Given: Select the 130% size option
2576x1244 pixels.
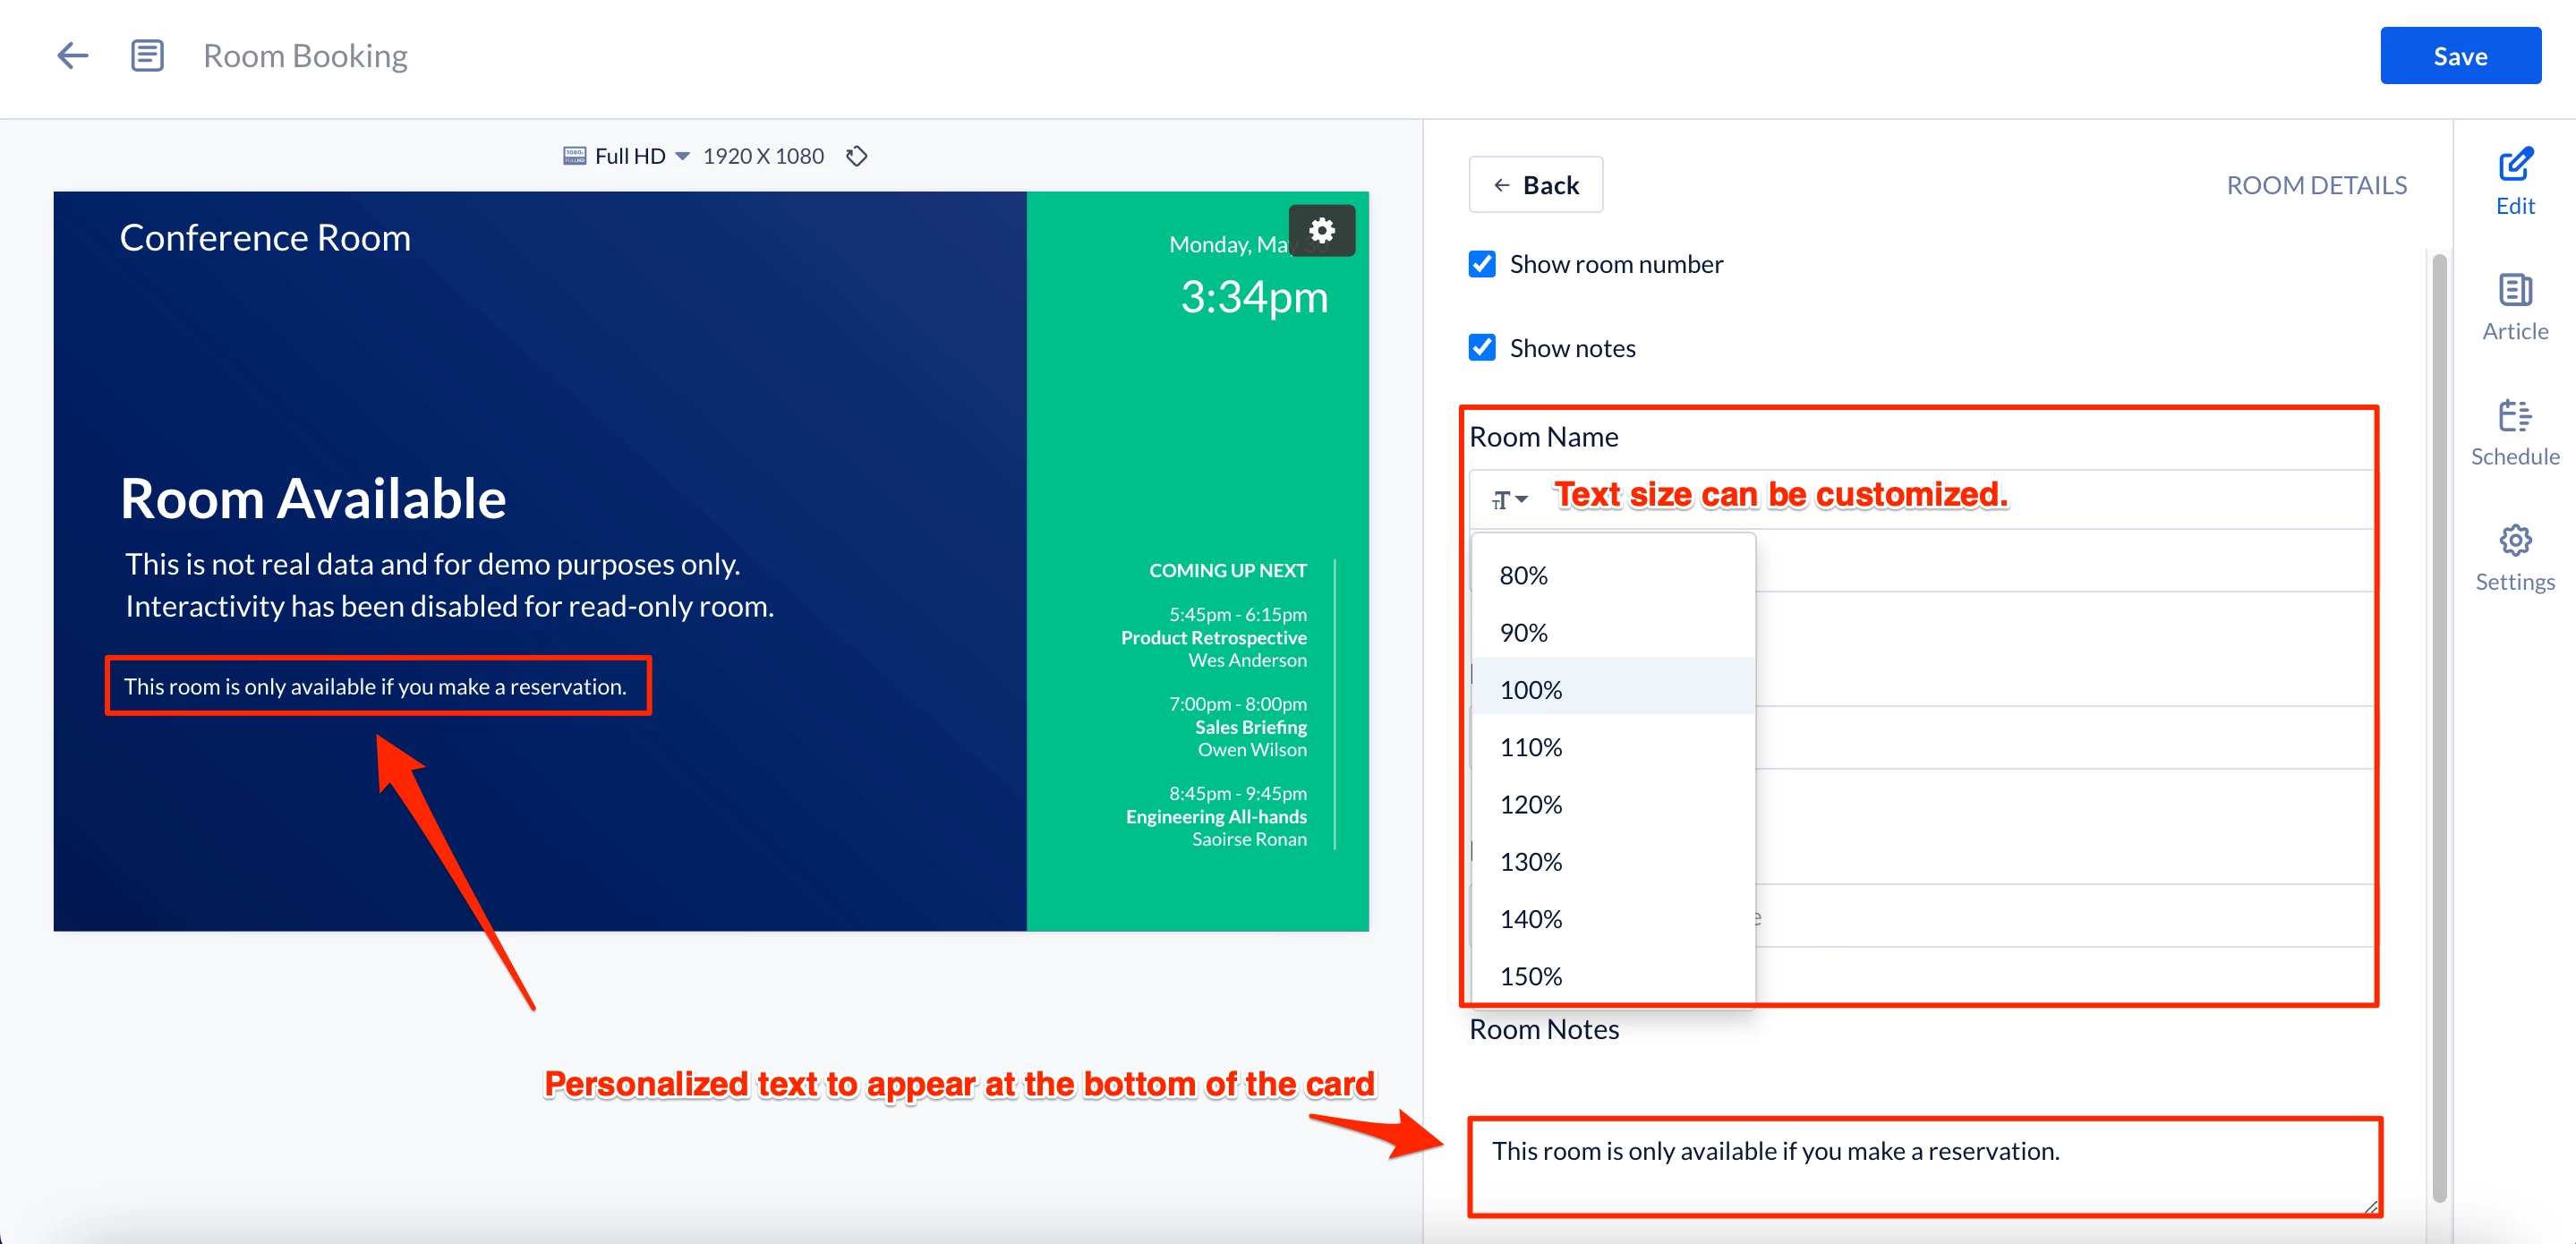Looking at the screenshot, I should tap(1613, 861).
